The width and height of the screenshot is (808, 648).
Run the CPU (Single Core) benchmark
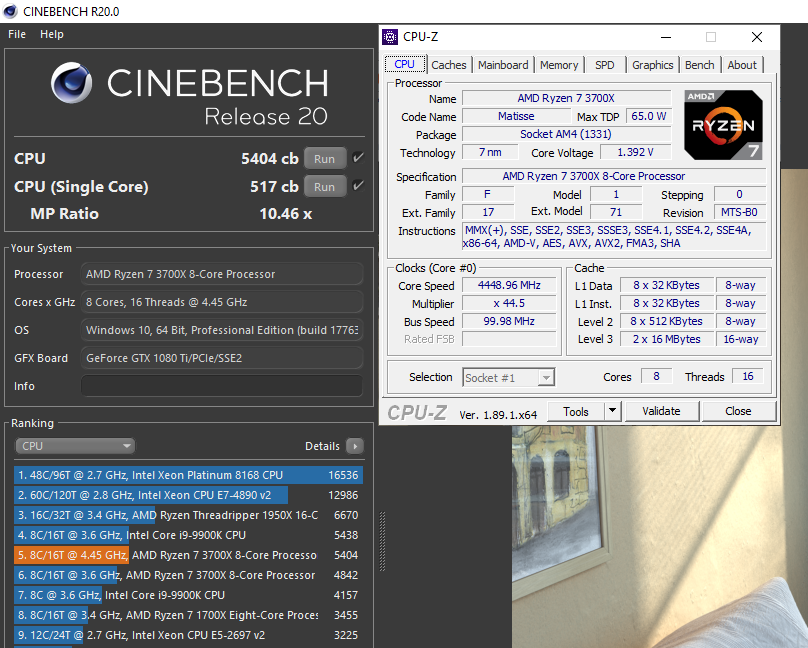325,186
